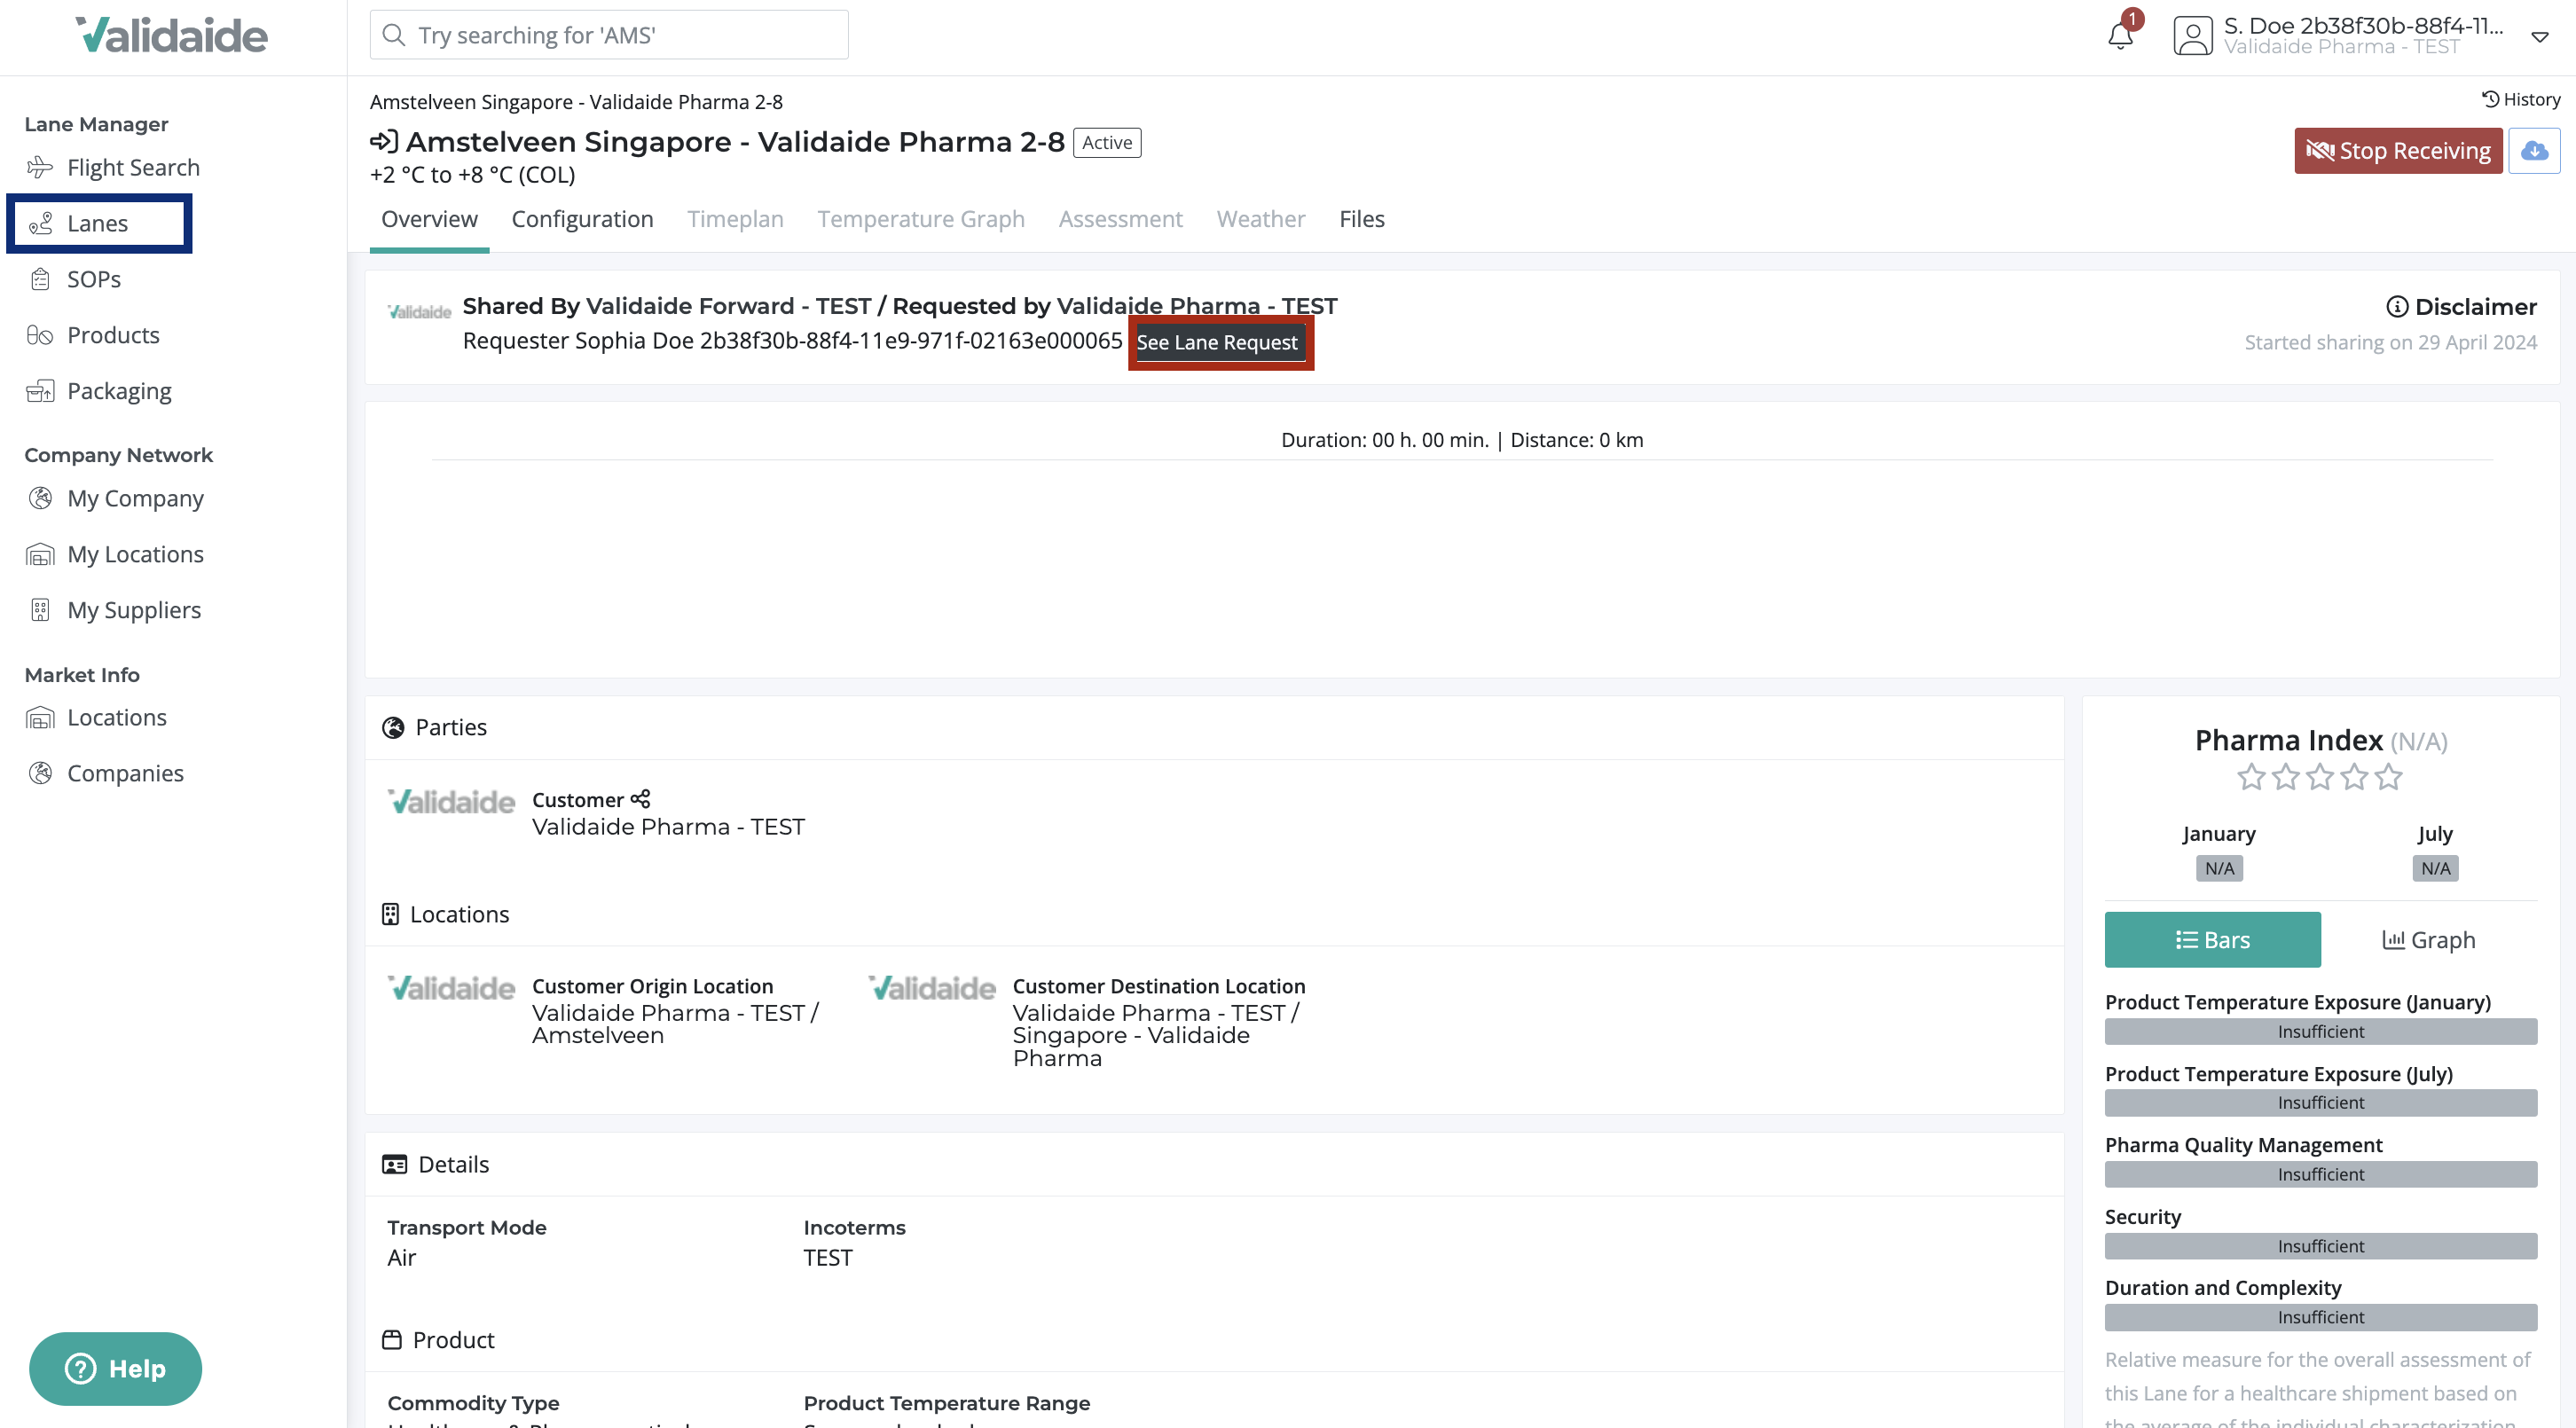The height and width of the screenshot is (1428, 2576).
Task: Click breadcrumb Amstelveen Singapore - Validaide Pharma 2-8
Action: point(576,102)
